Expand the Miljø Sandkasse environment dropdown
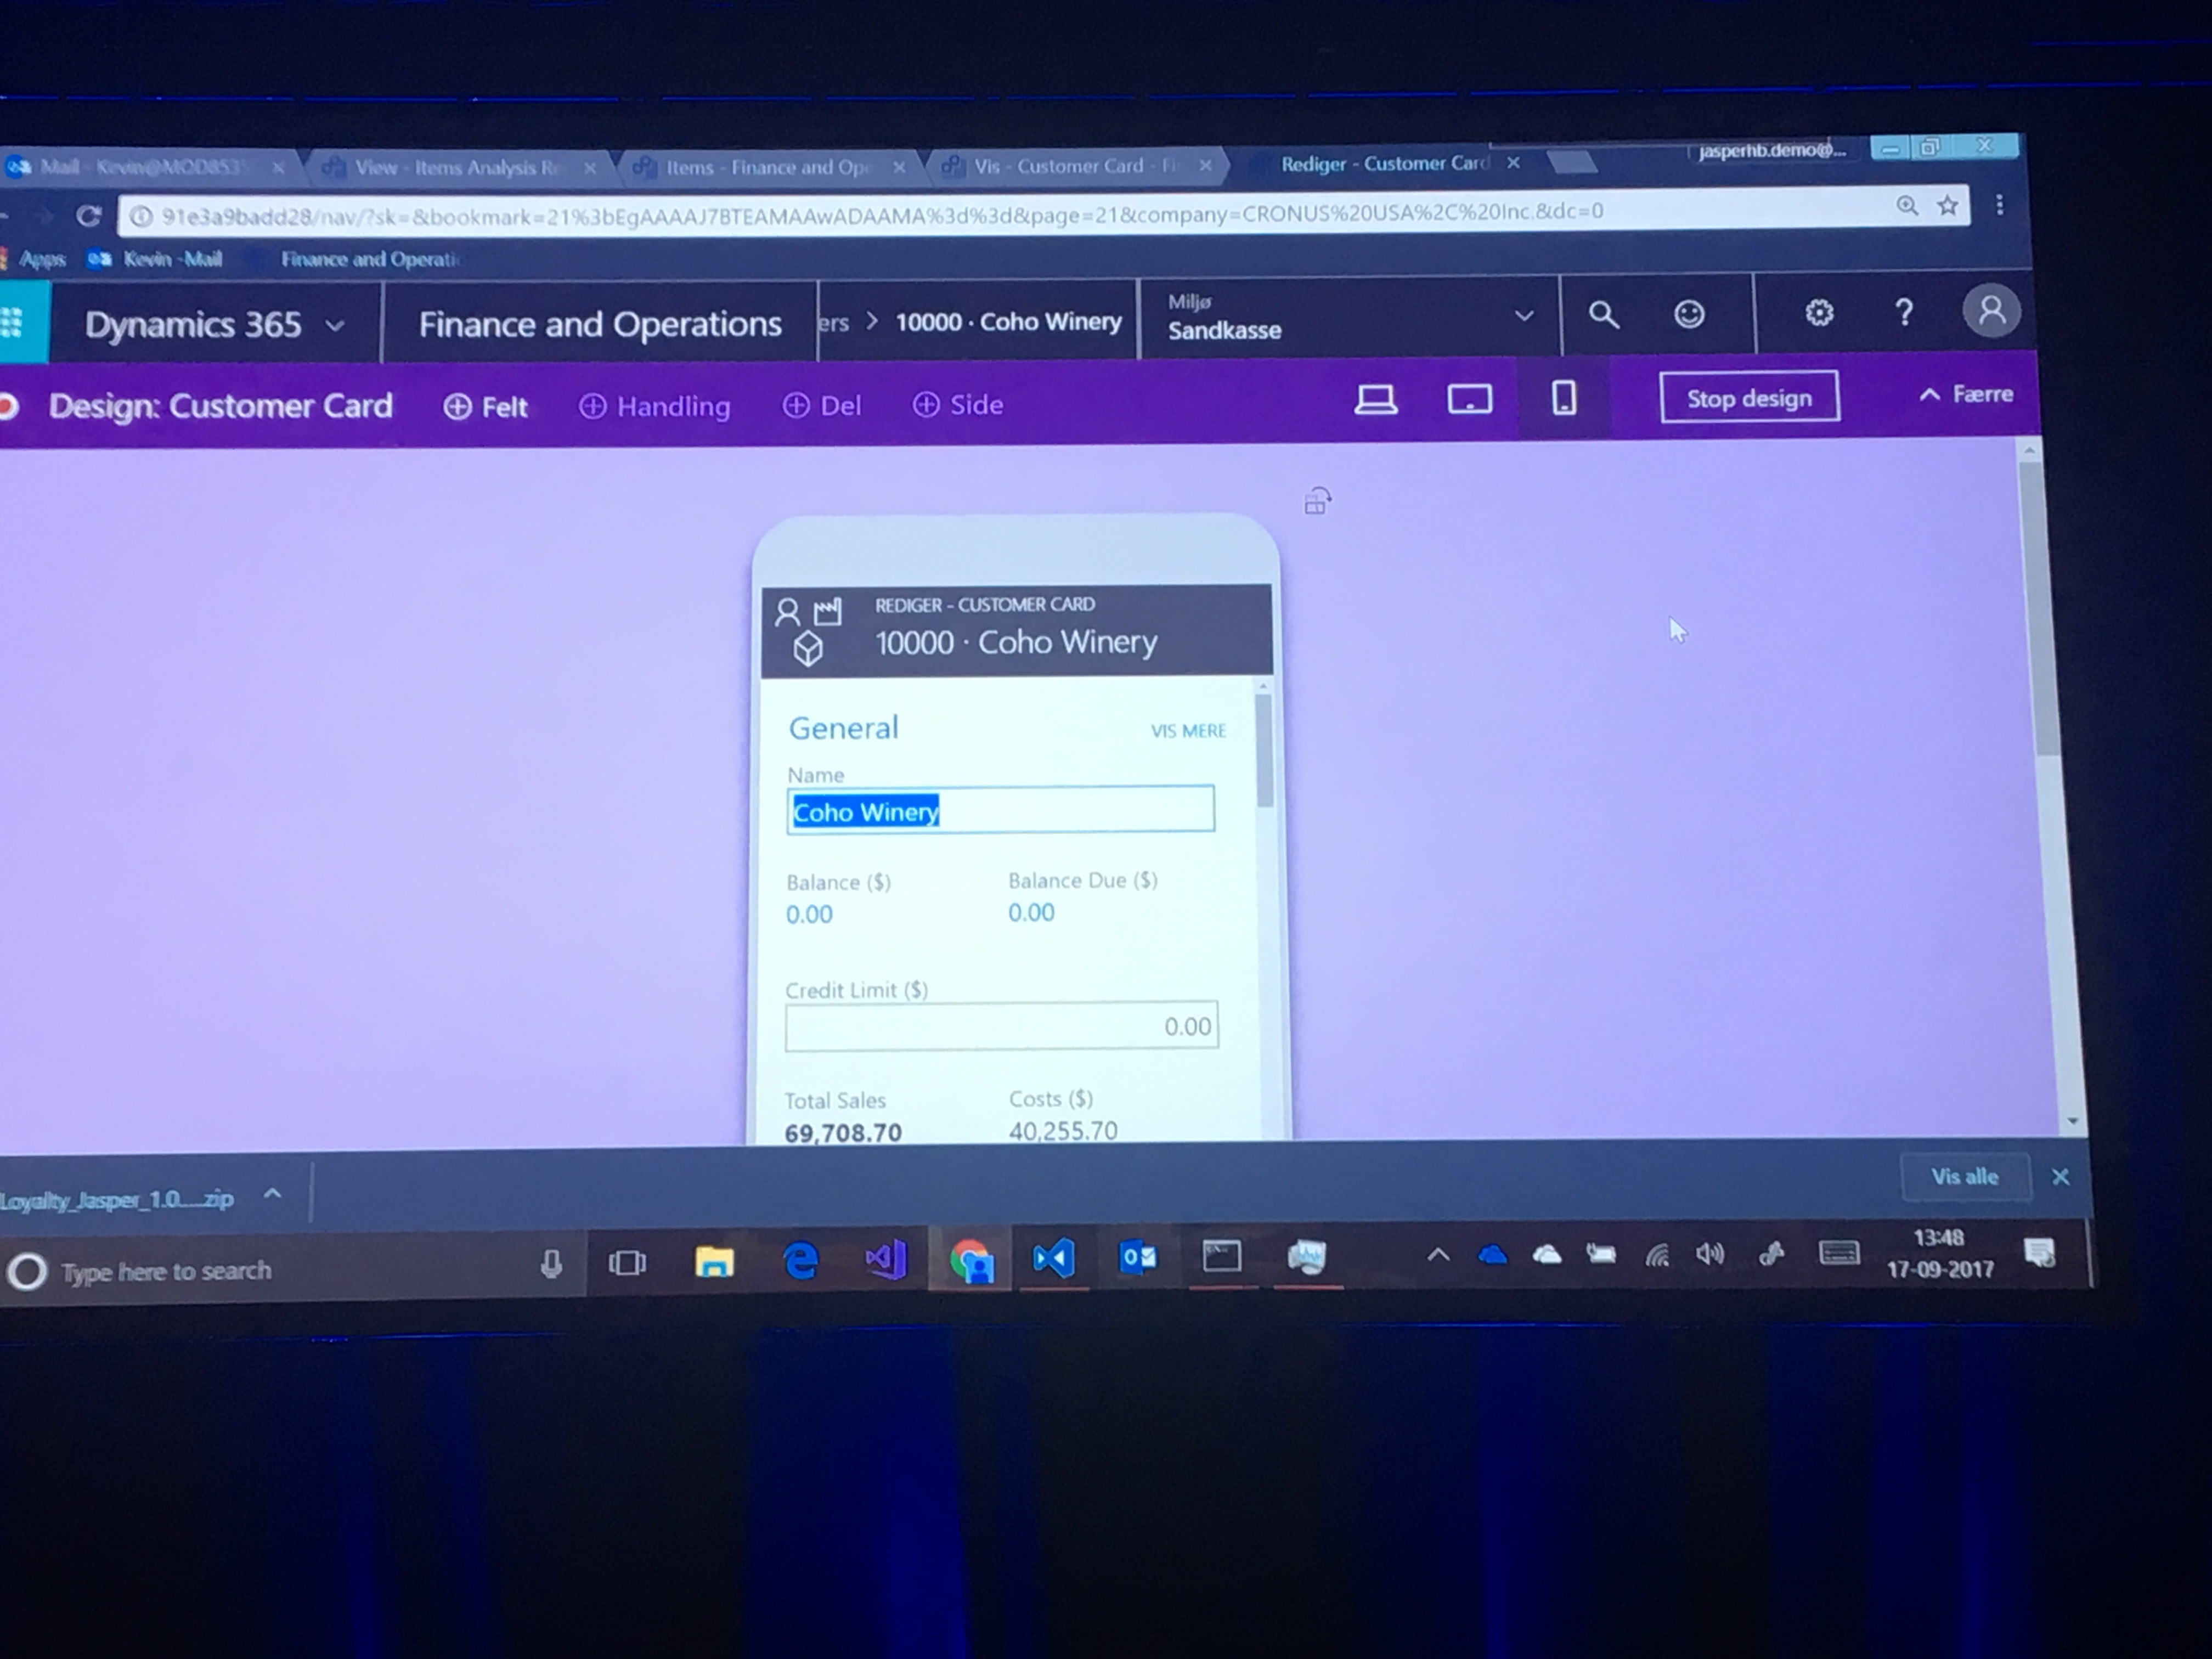This screenshot has width=2212, height=1659. (1523, 316)
